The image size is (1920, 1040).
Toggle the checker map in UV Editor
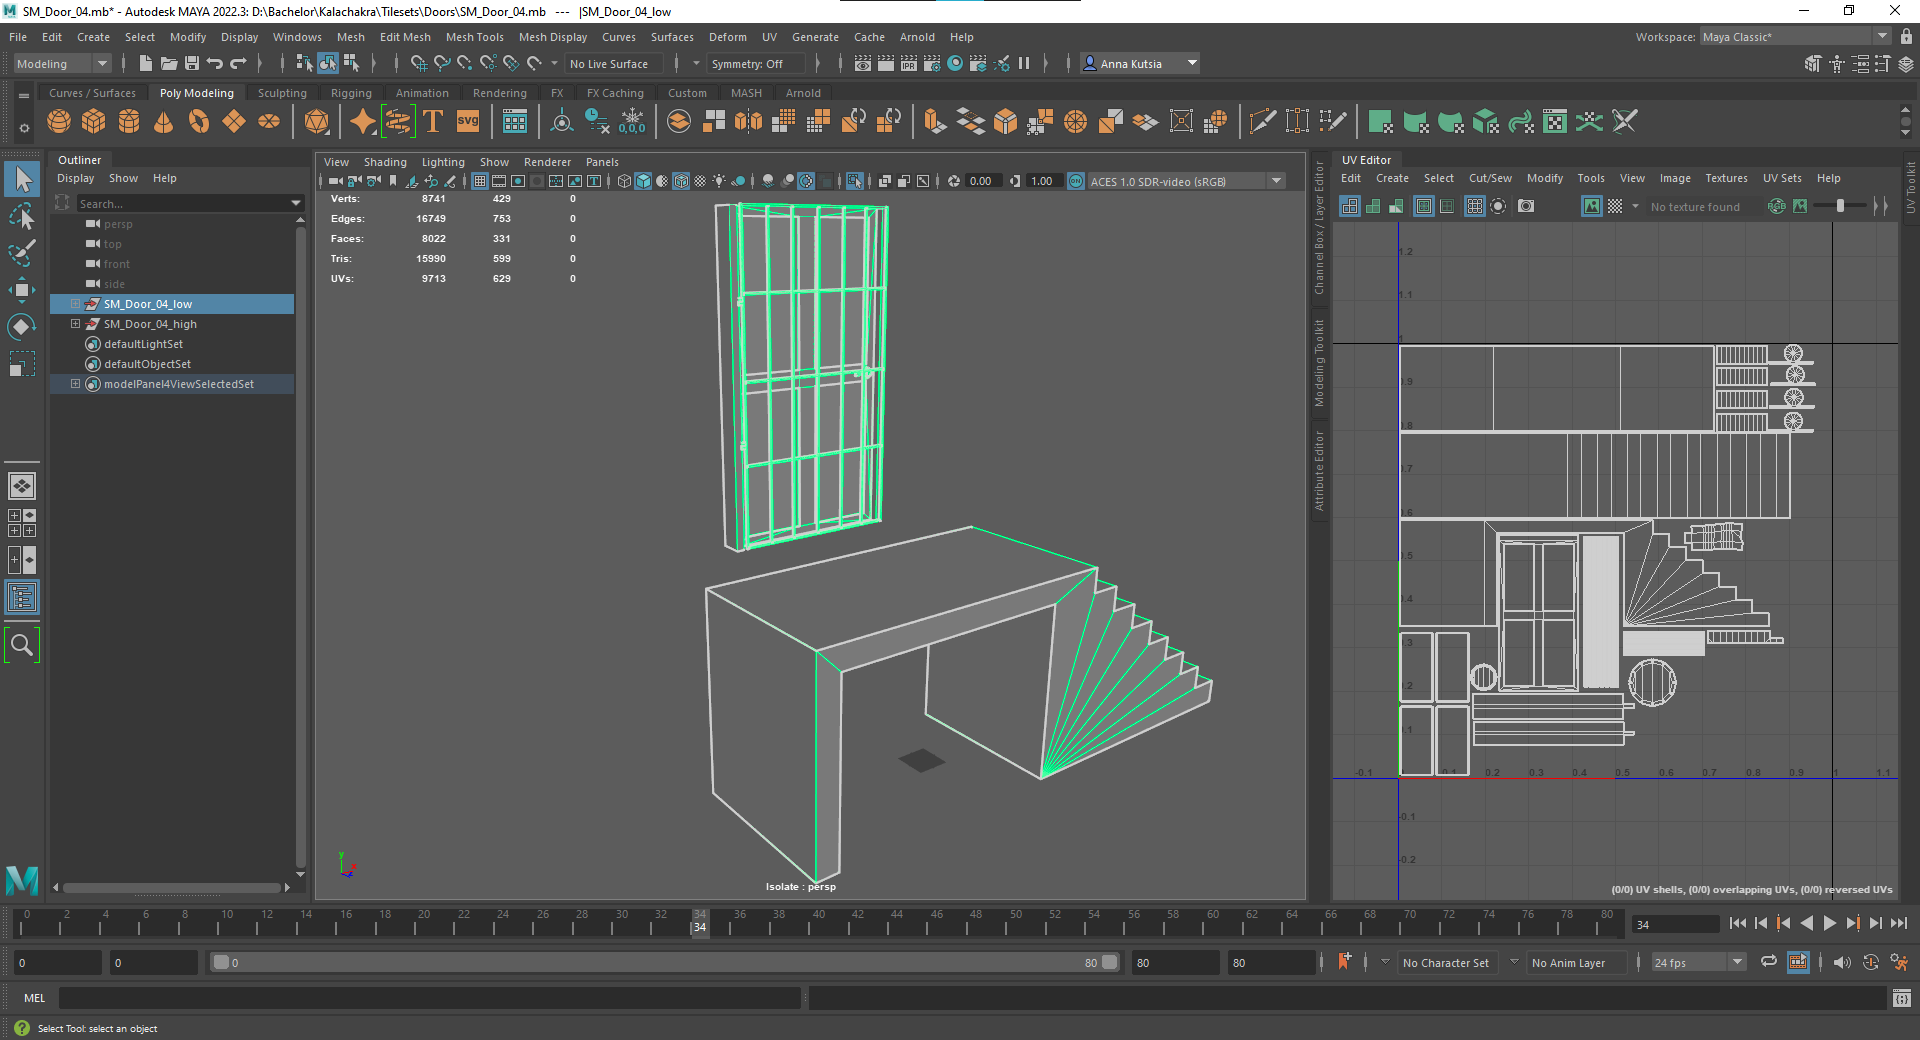(1615, 206)
